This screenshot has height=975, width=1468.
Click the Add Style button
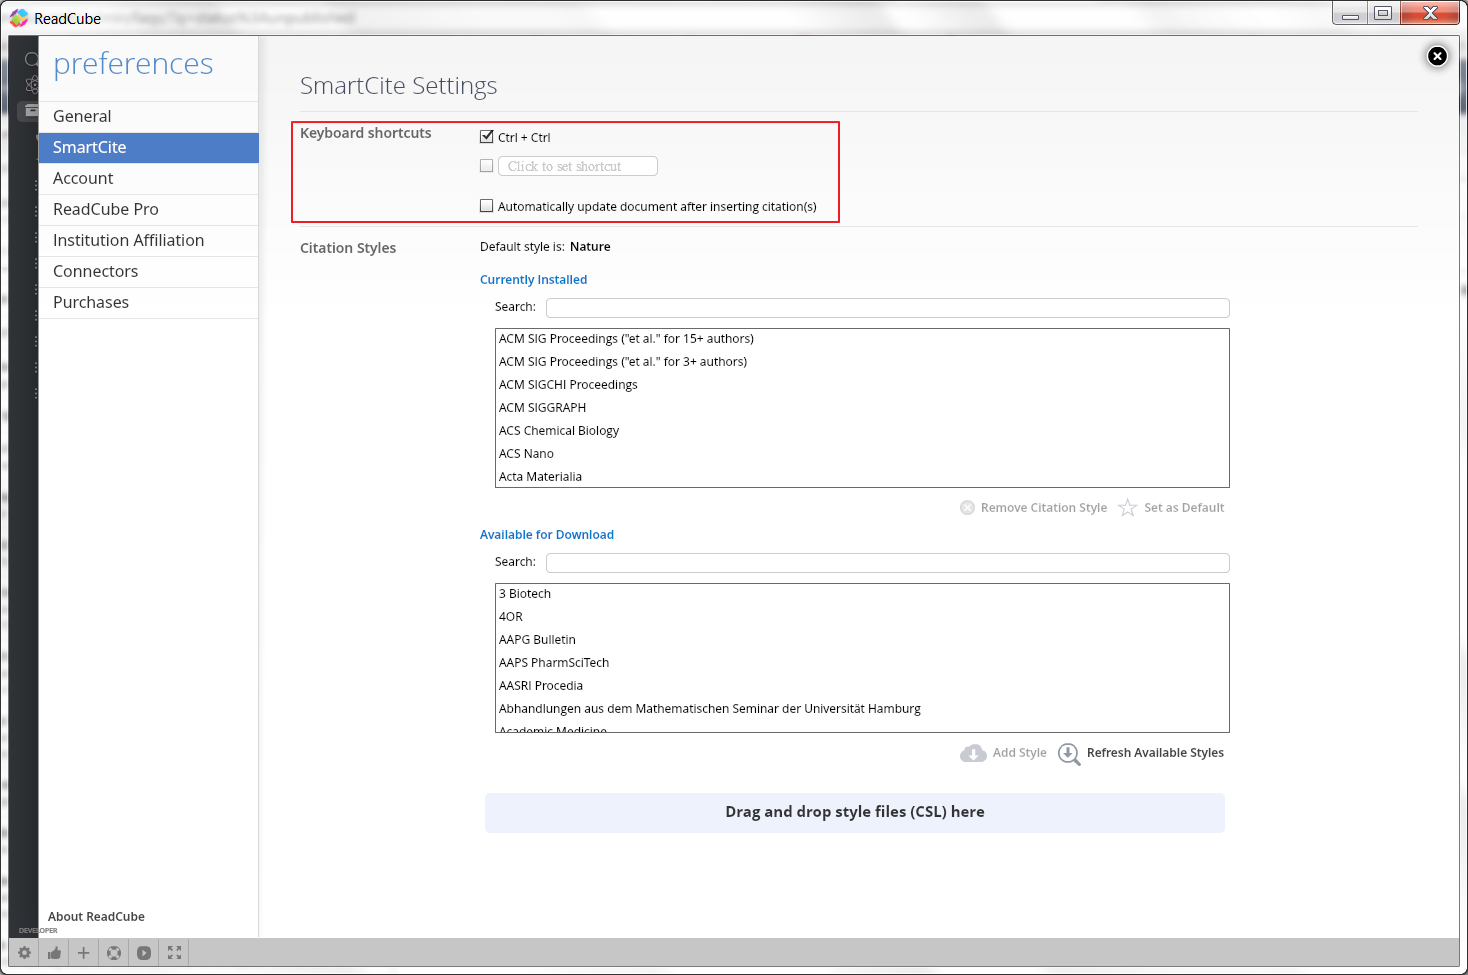(x=1003, y=753)
